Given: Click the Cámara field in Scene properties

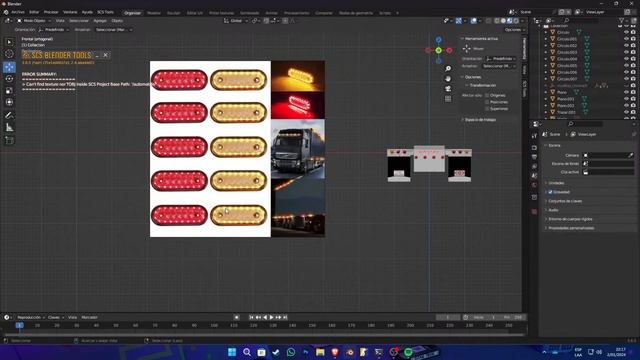Looking at the screenshot, I should (608, 155).
